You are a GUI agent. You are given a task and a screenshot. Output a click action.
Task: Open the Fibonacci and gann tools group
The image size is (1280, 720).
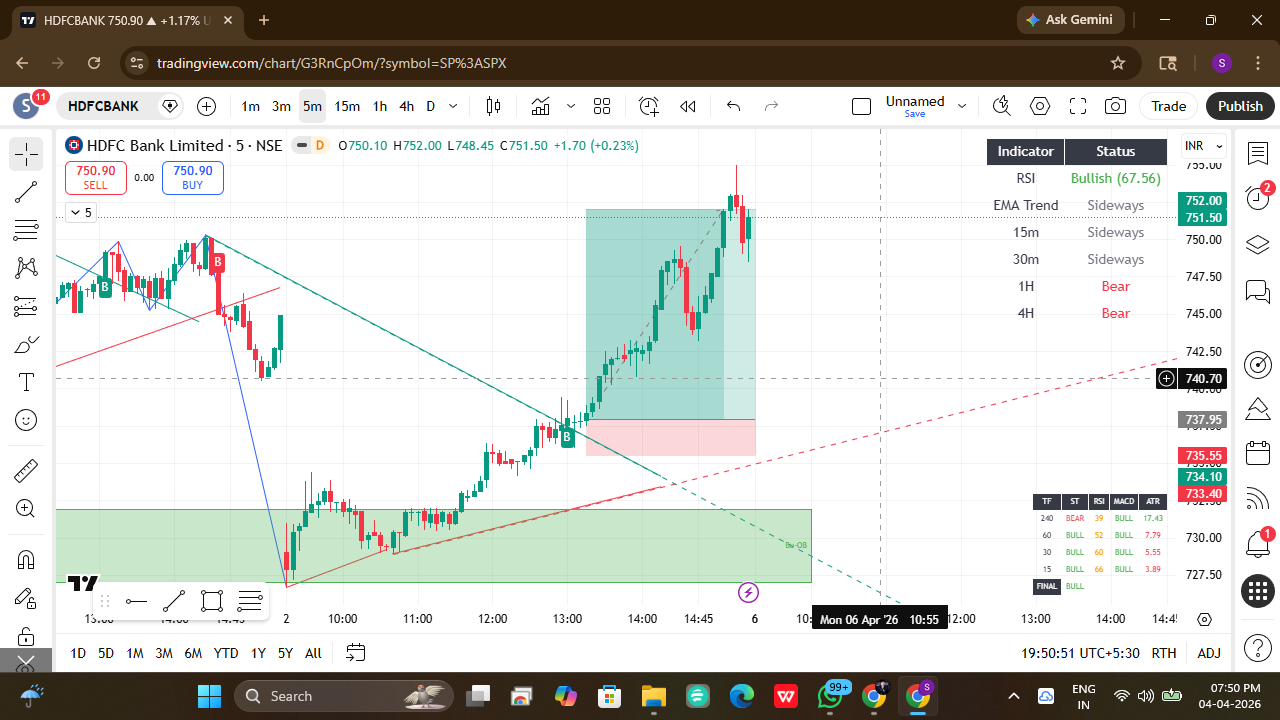tap(26, 230)
